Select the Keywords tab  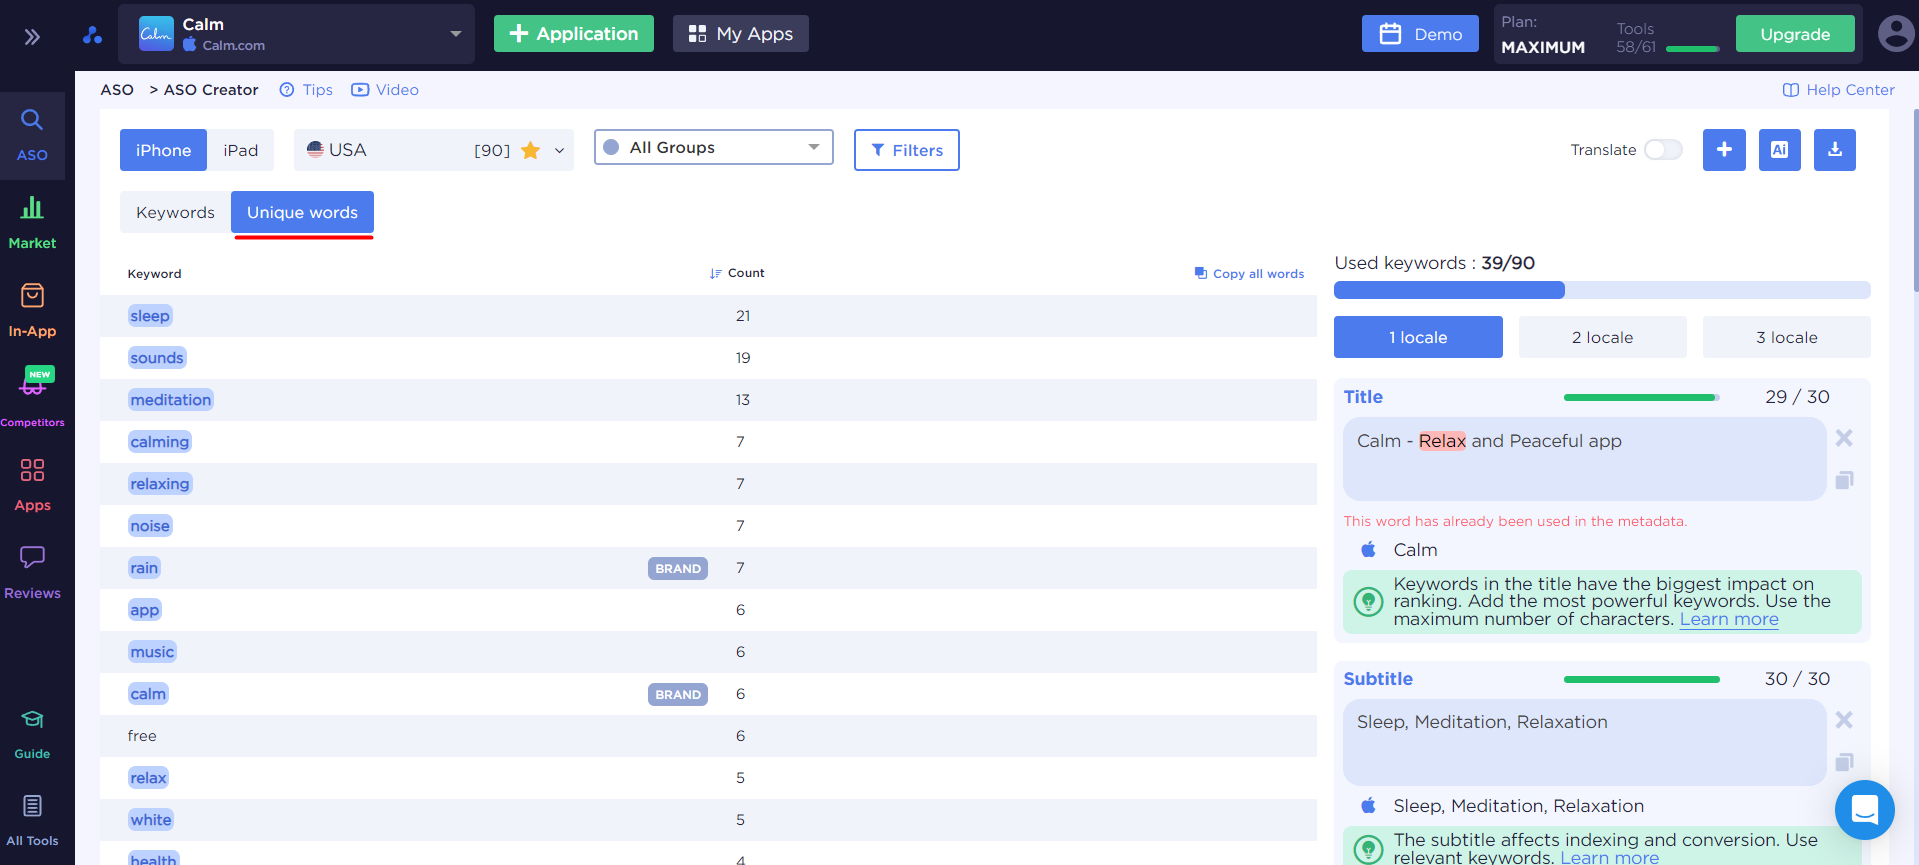coord(175,212)
